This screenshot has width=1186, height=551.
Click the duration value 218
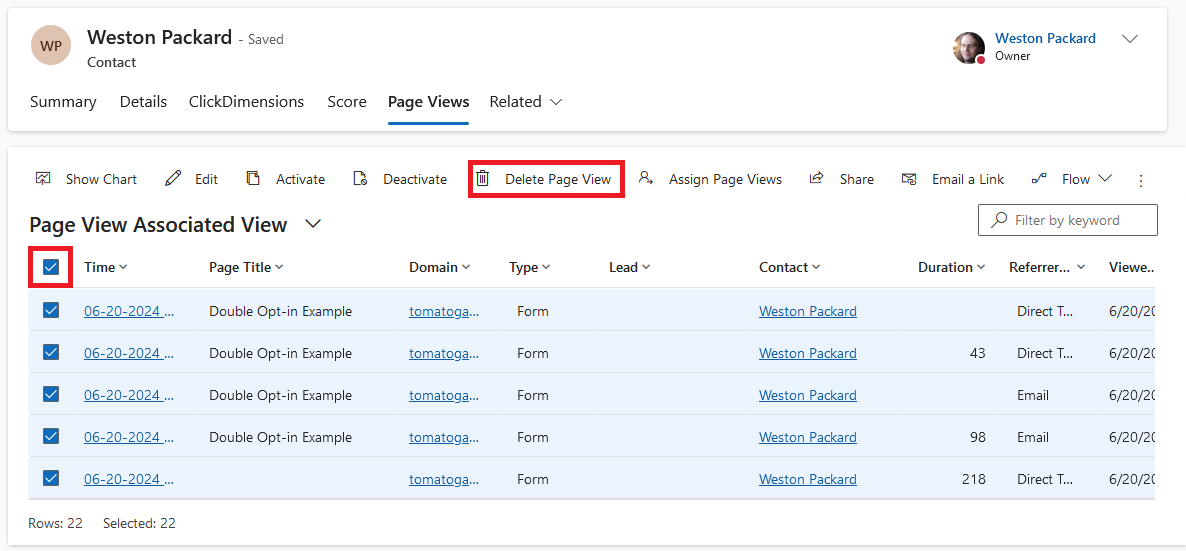(974, 479)
